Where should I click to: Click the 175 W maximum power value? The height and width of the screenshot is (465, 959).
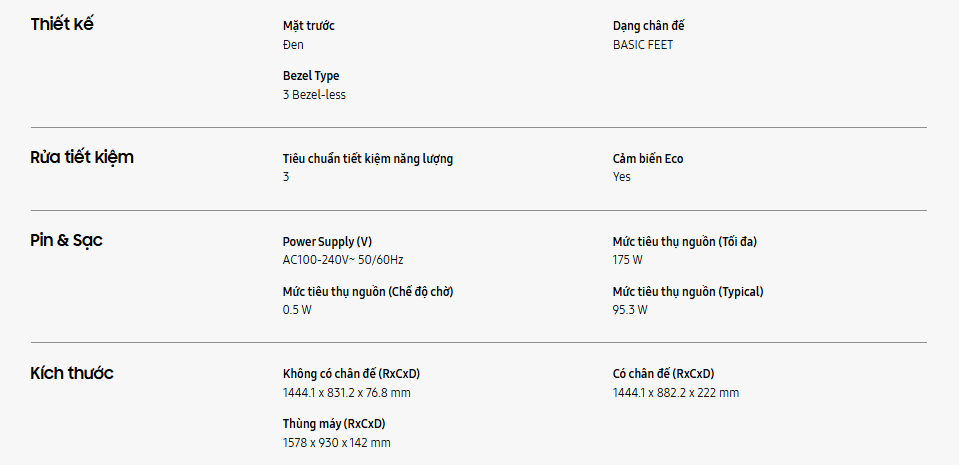(628, 260)
